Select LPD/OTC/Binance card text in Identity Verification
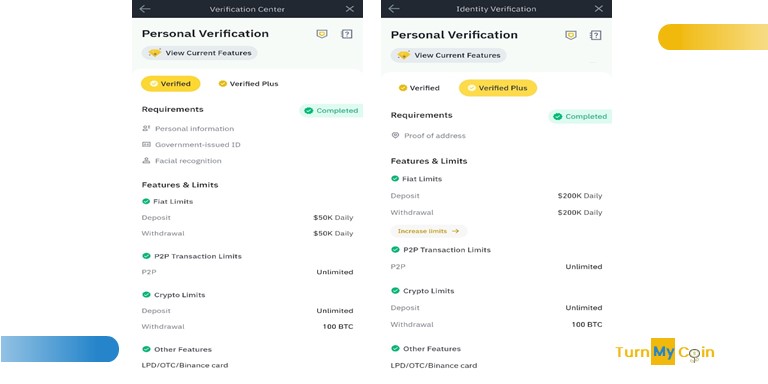The image size is (768, 384). click(433, 365)
